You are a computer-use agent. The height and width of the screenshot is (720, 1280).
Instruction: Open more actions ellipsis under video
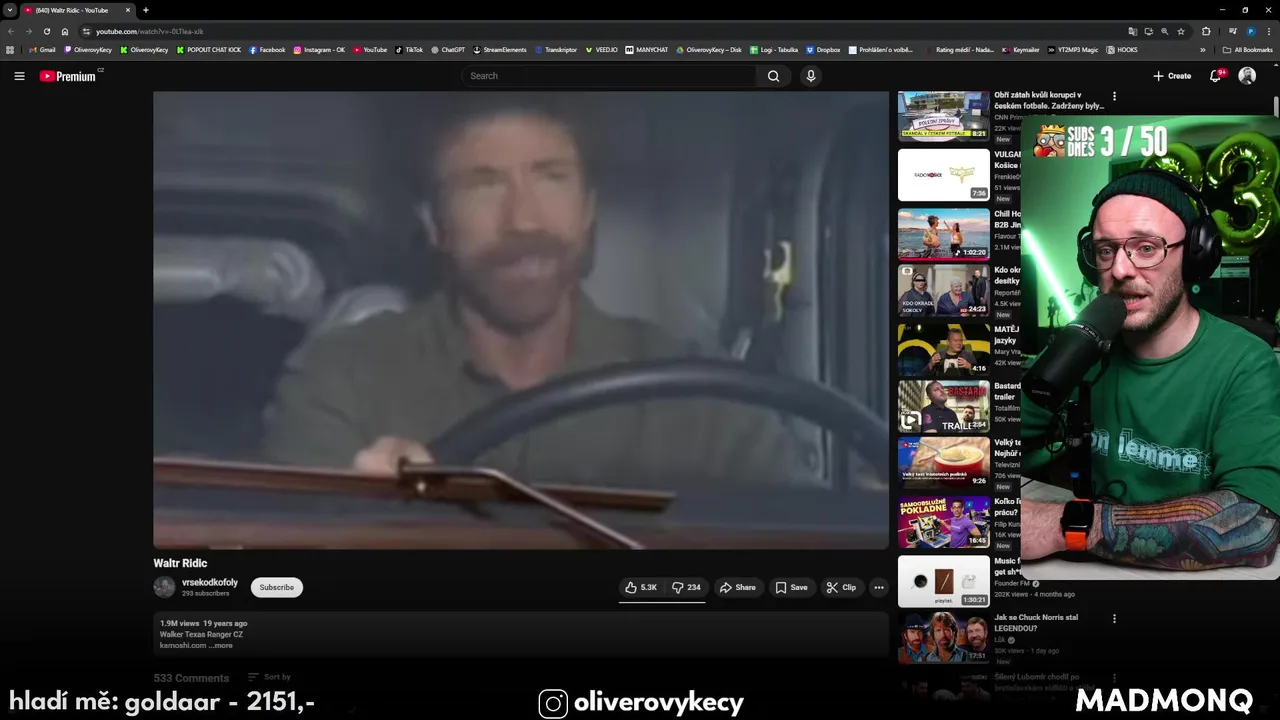[879, 588]
